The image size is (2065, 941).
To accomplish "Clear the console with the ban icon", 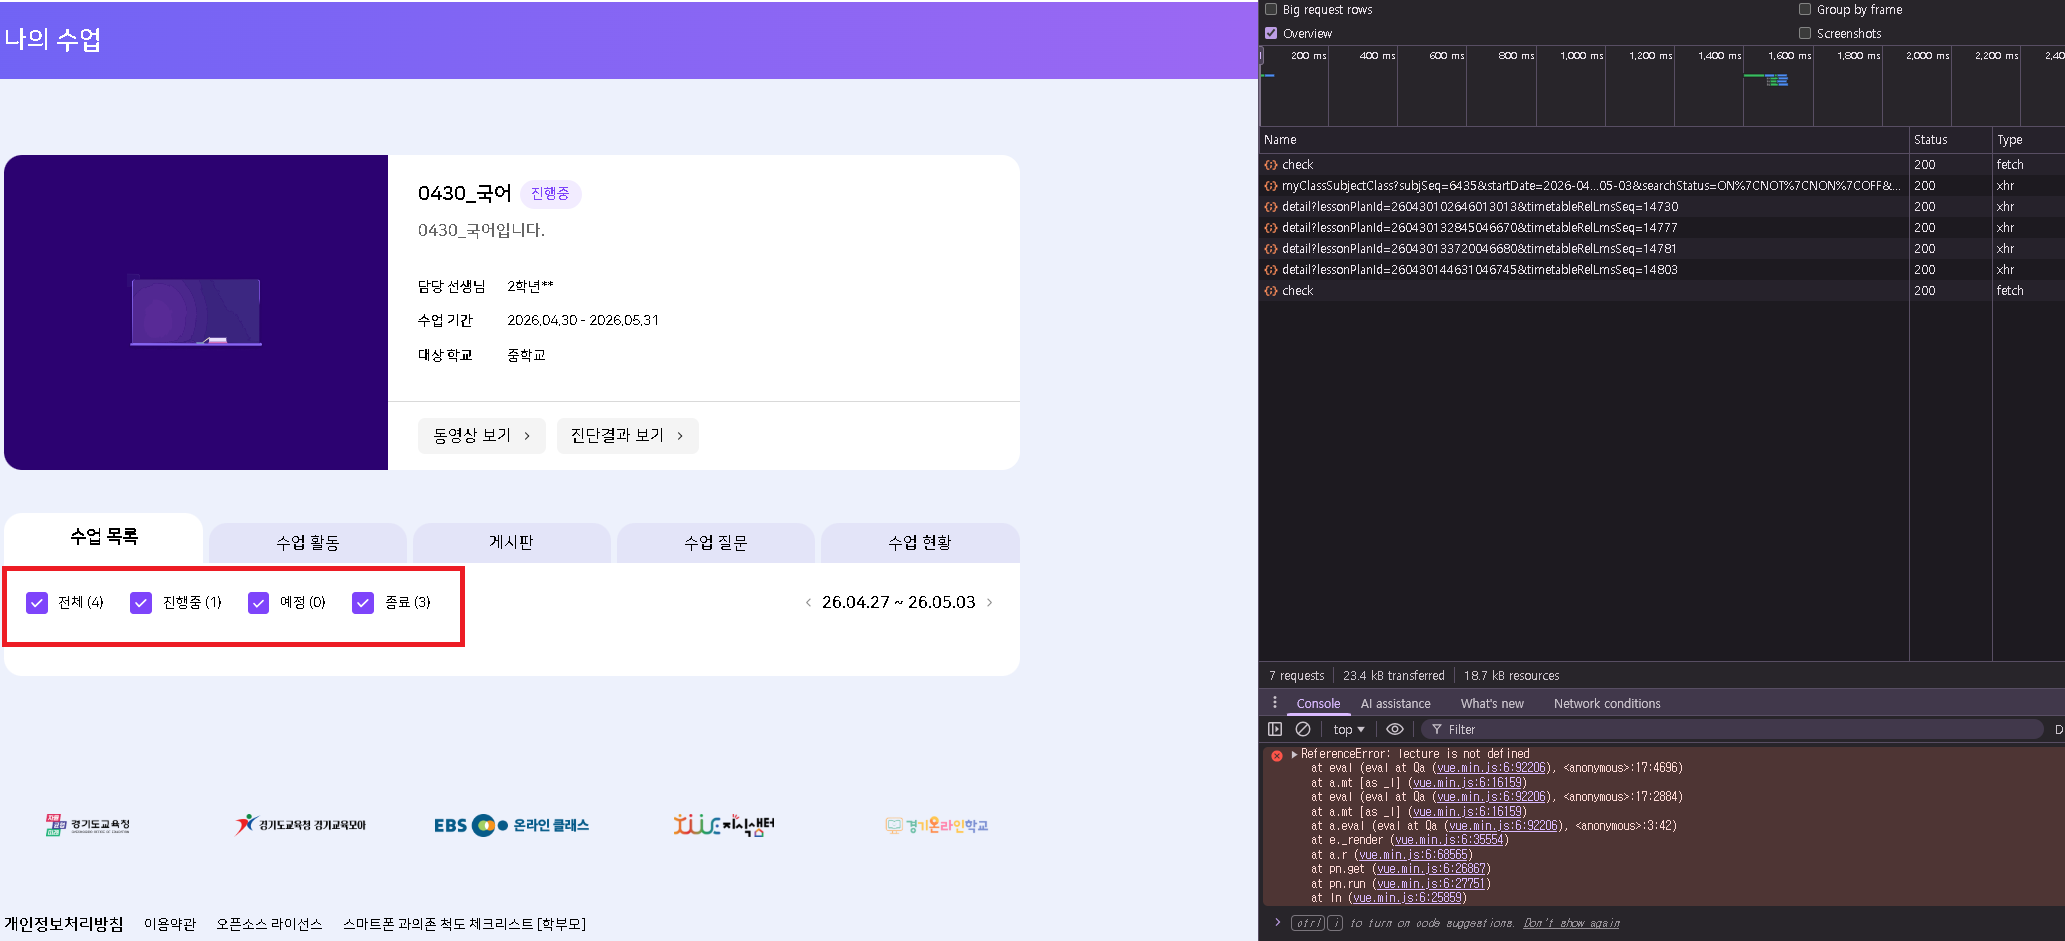I will pyautogui.click(x=1303, y=729).
